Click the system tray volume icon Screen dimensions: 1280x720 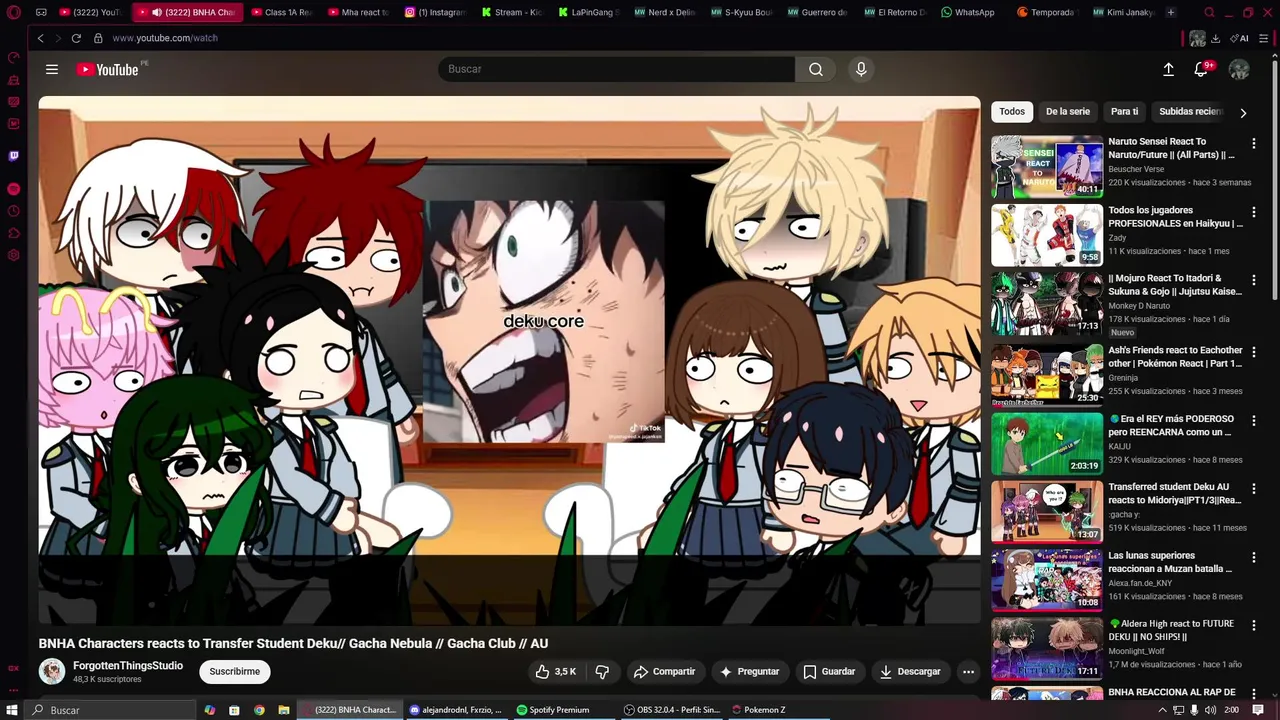pyautogui.click(x=1212, y=710)
